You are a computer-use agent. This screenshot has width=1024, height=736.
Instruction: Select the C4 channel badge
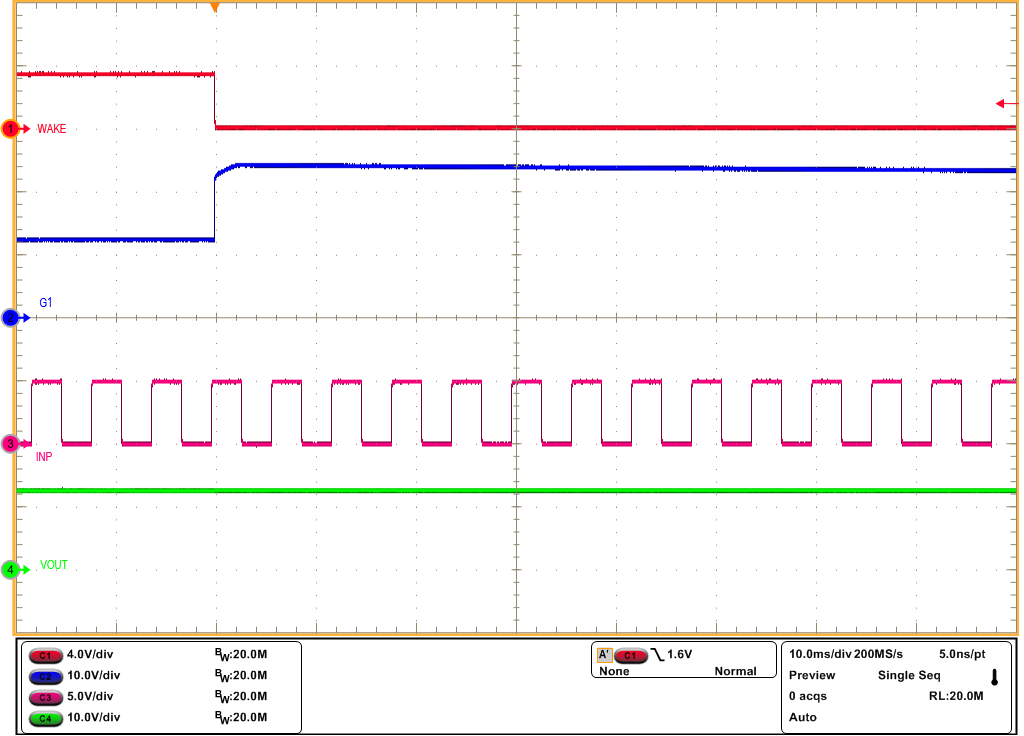tap(47, 717)
